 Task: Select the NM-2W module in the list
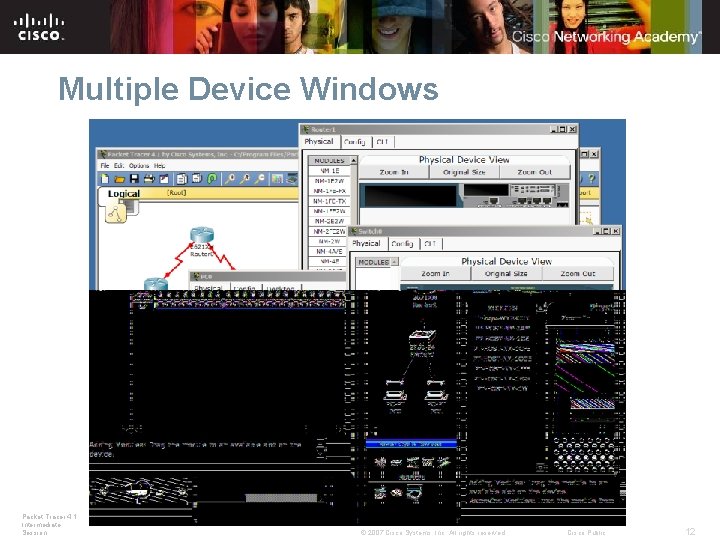point(329,242)
